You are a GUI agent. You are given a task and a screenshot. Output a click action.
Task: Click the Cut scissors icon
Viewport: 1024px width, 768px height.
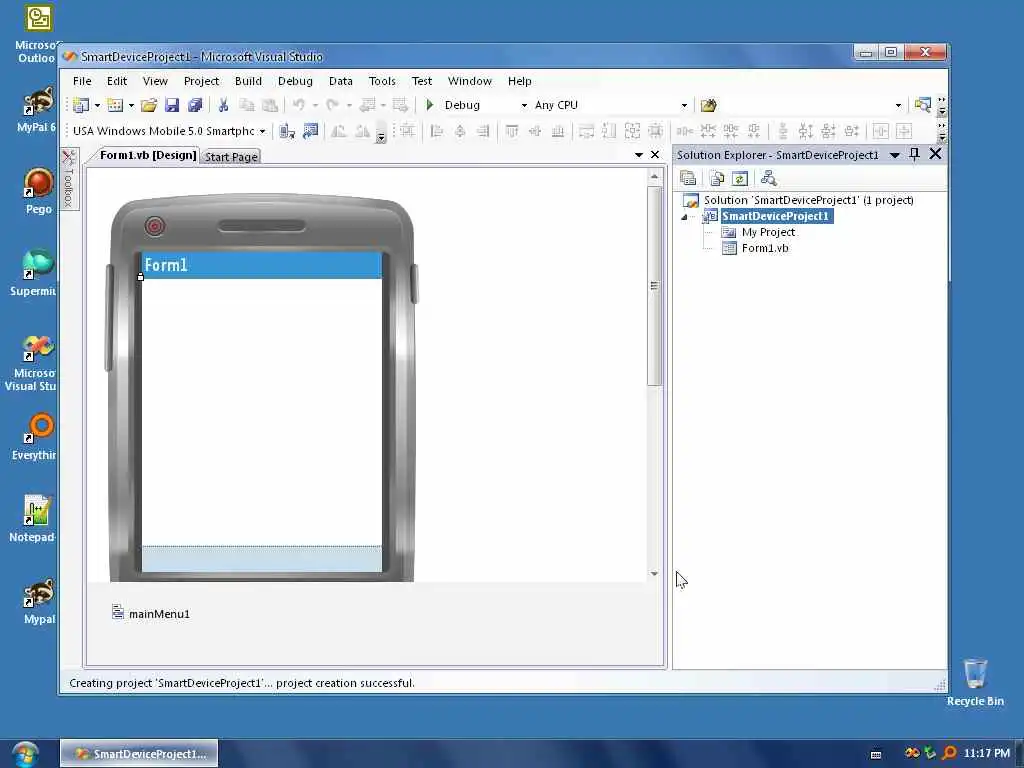223,105
